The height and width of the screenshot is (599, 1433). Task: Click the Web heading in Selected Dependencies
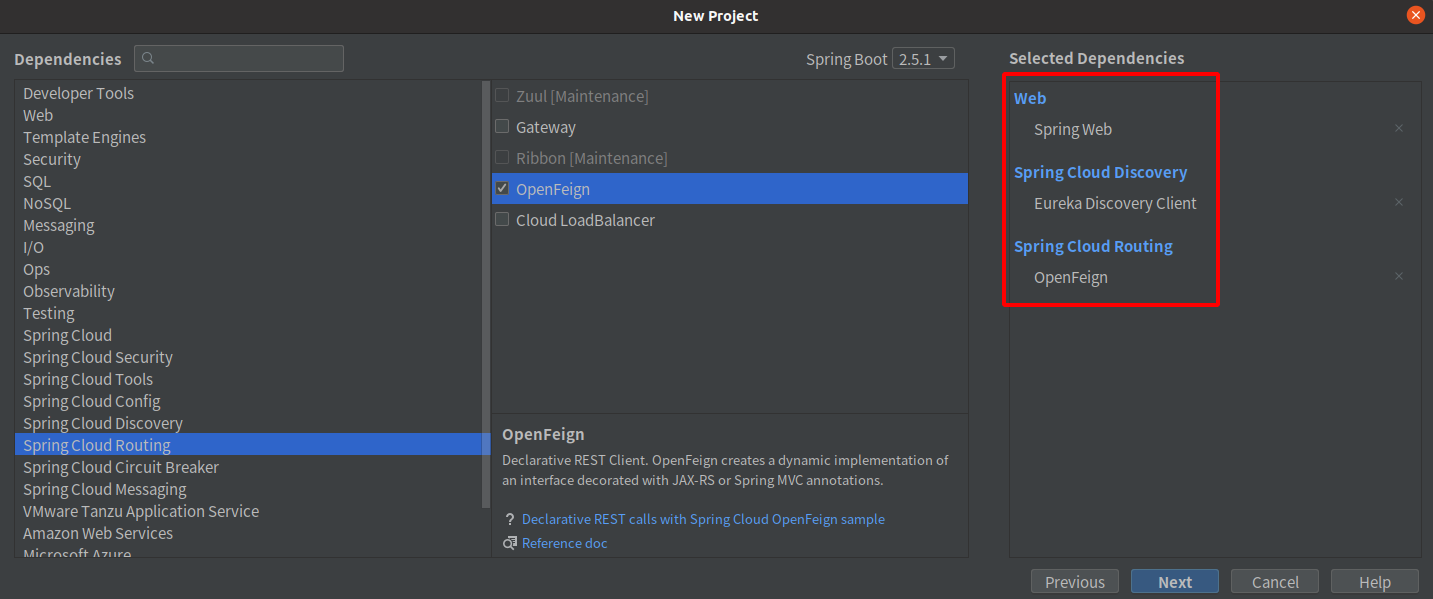[x=1030, y=98]
